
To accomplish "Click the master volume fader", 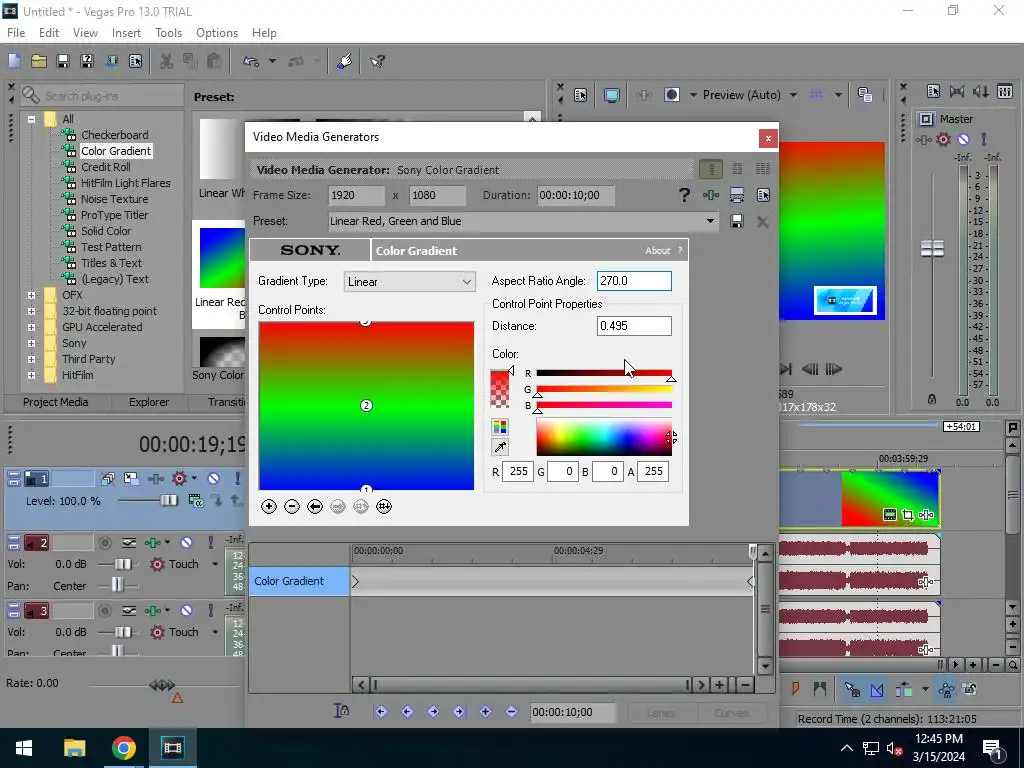I will 932,248.
